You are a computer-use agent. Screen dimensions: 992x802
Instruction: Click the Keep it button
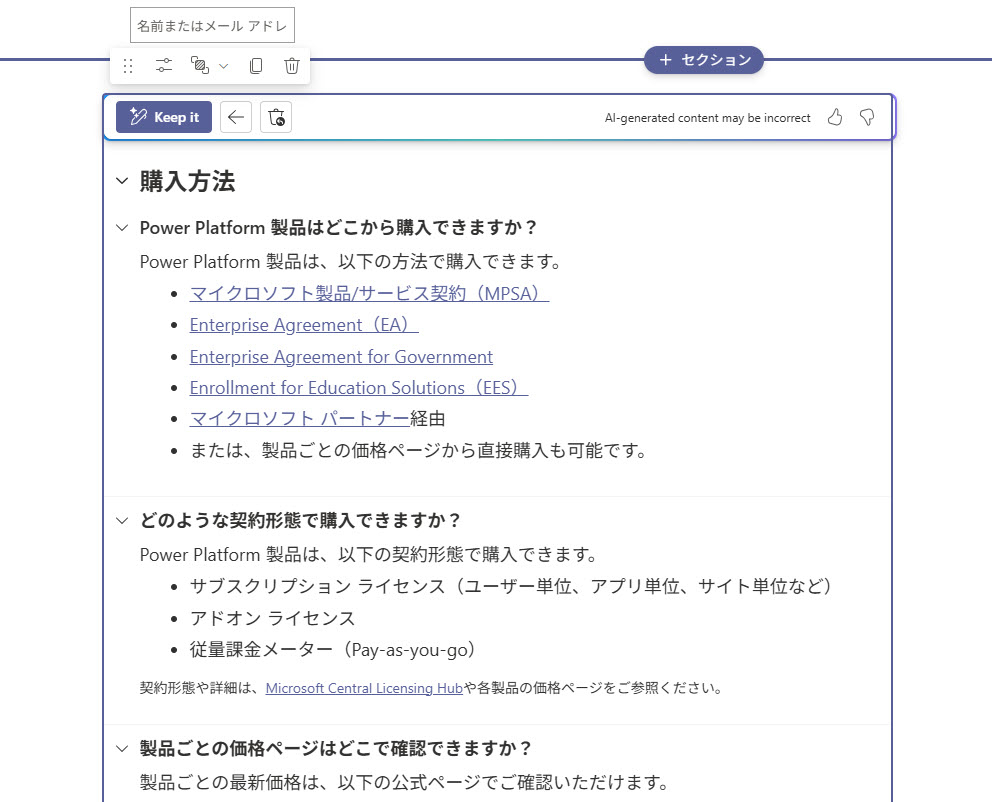(x=164, y=117)
